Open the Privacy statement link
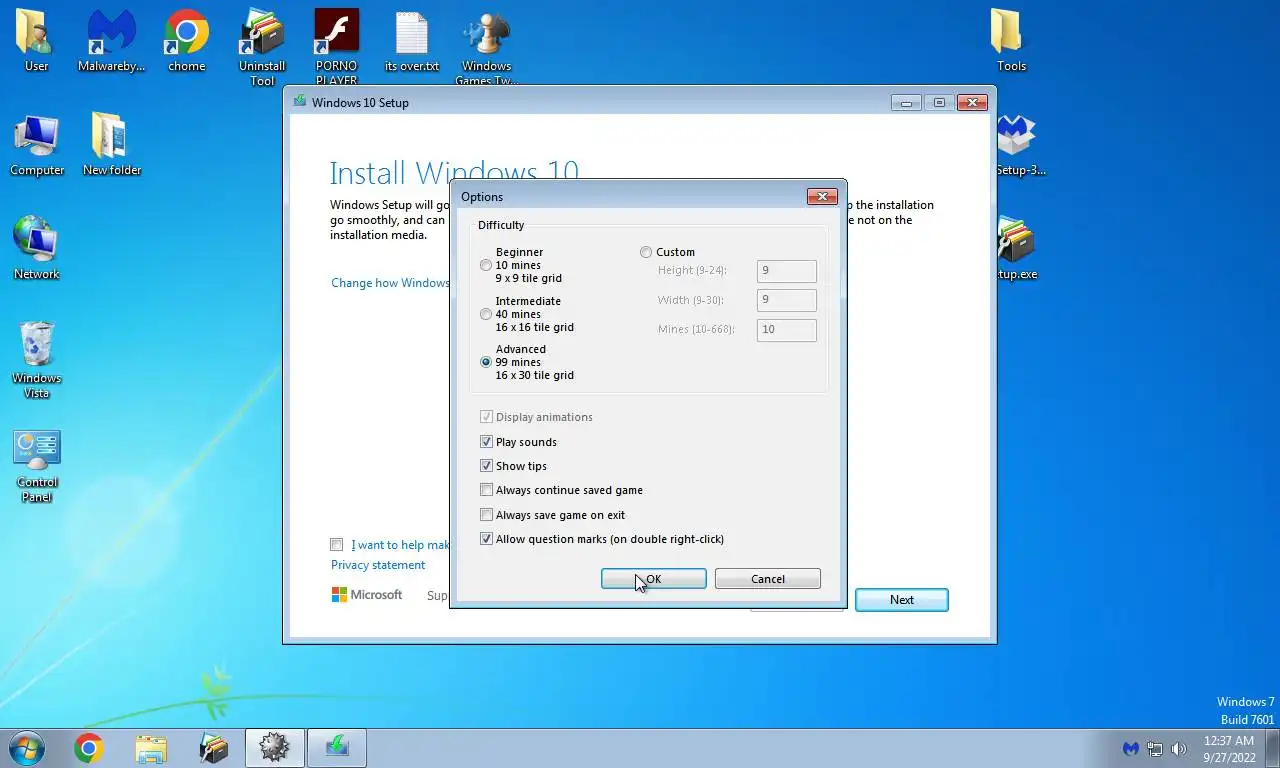 [x=378, y=565]
